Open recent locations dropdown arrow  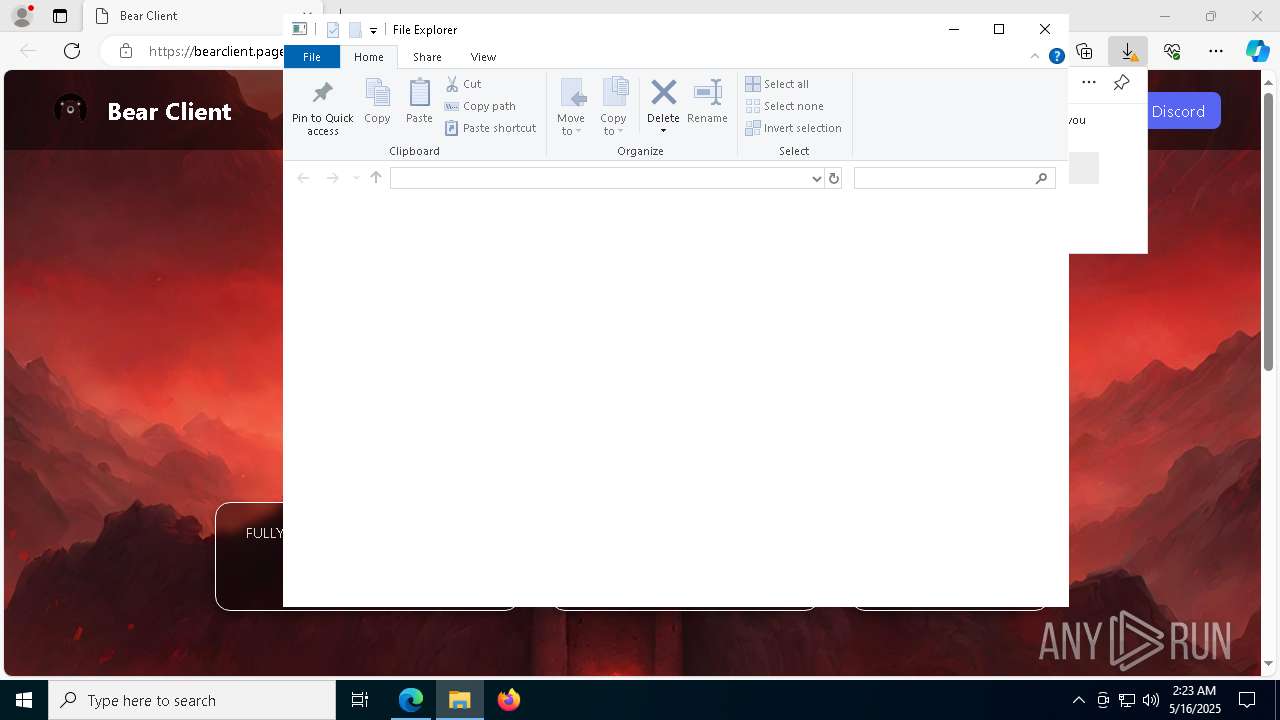click(355, 178)
